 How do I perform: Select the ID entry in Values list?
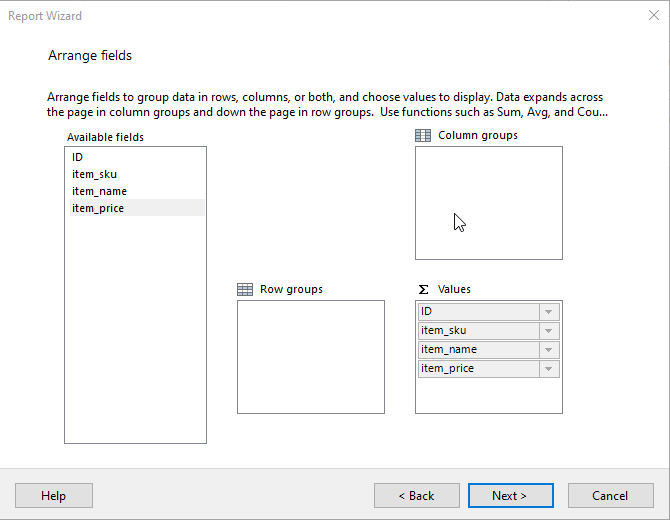(479, 312)
